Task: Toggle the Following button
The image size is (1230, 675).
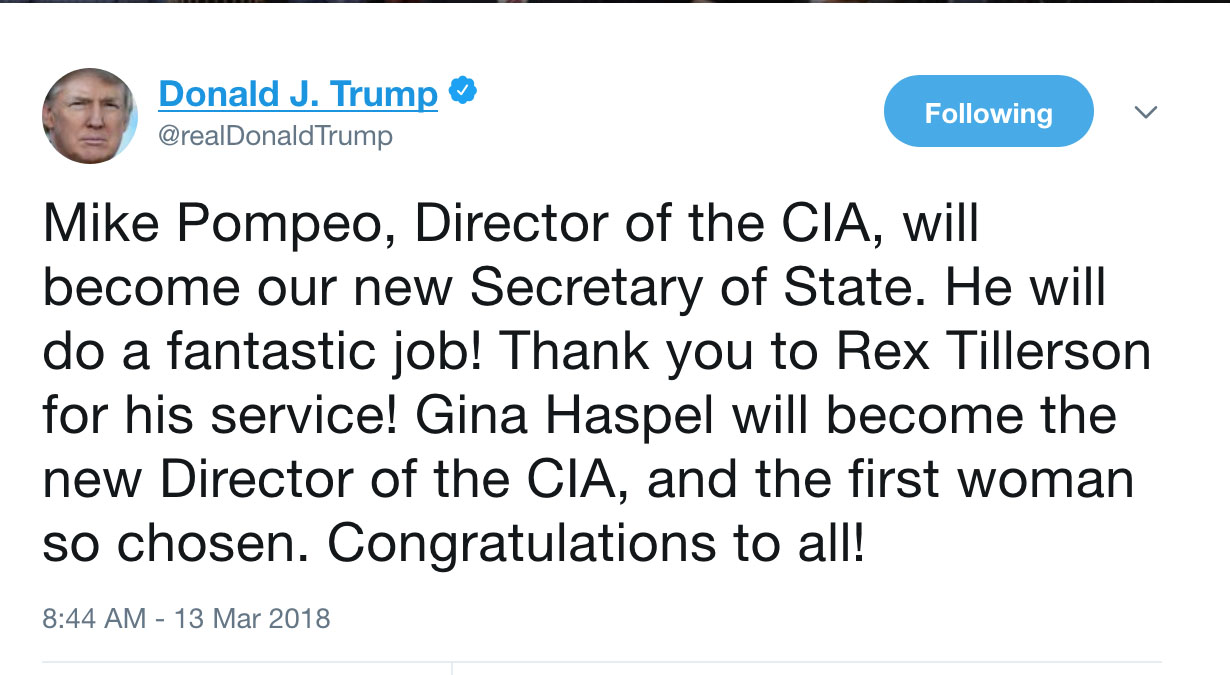Action: click(988, 112)
